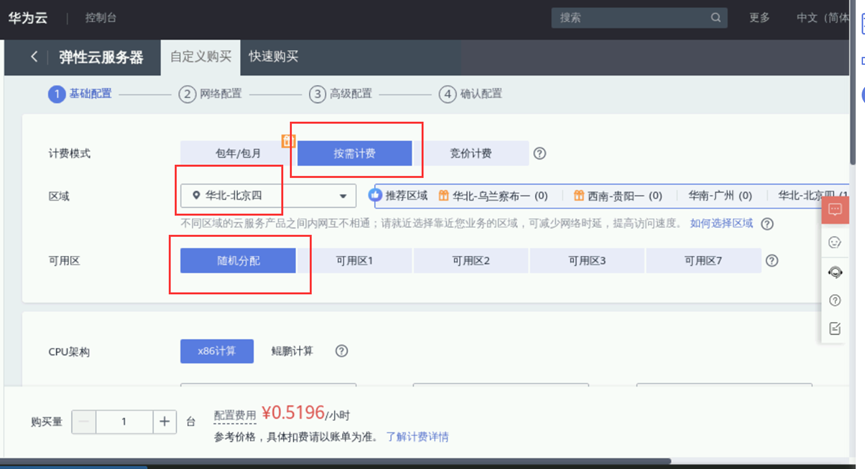Click the help icon after 如何选择区域
This screenshot has width=865, height=469.
pyautogui.click(x=767, y=223)
